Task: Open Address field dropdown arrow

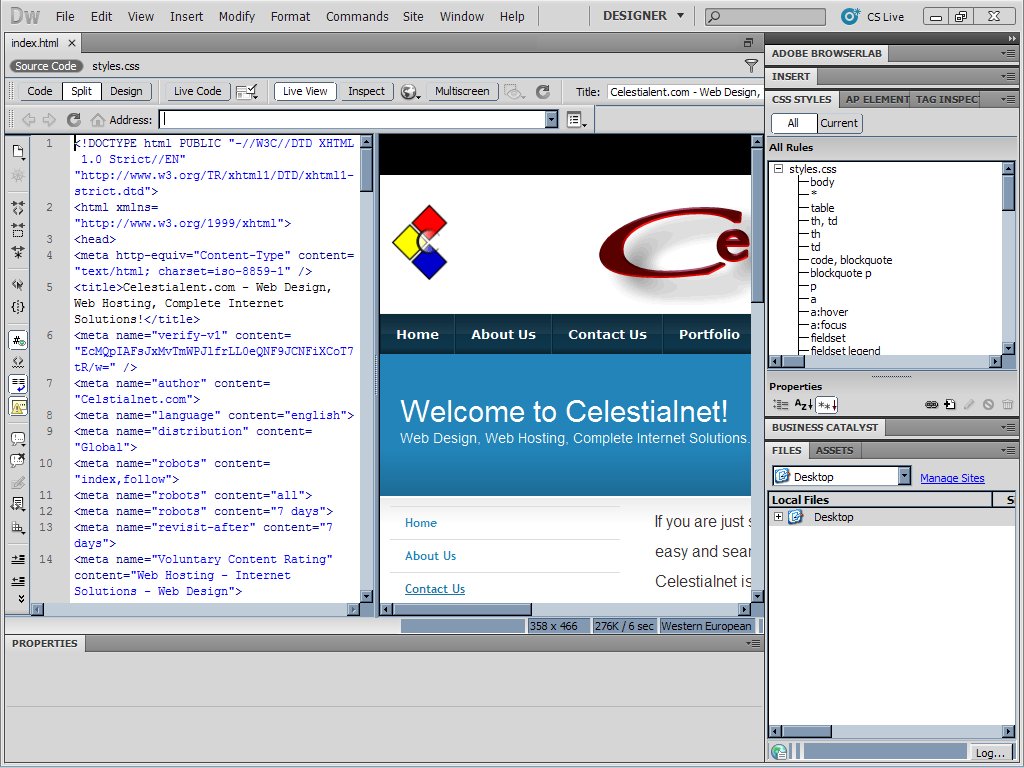Action: click(552, 120)
